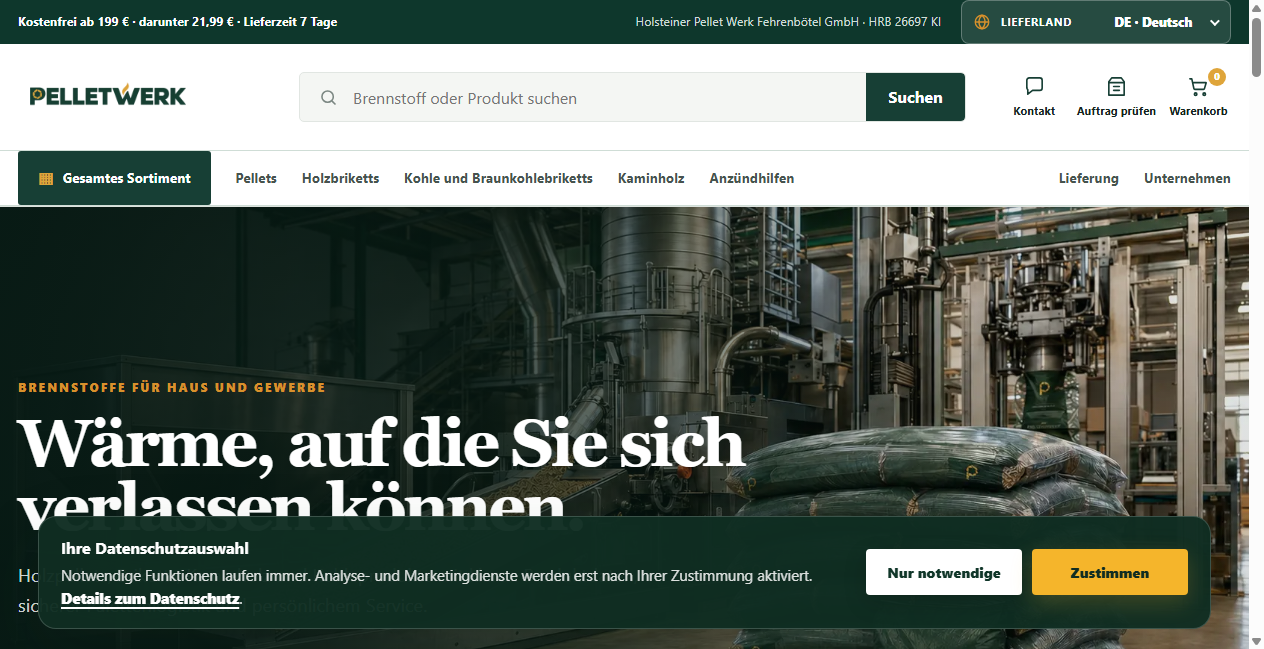This screenshot has height=649, width=1264.
Task: Open the Kaminholz category
Action: 651,178
